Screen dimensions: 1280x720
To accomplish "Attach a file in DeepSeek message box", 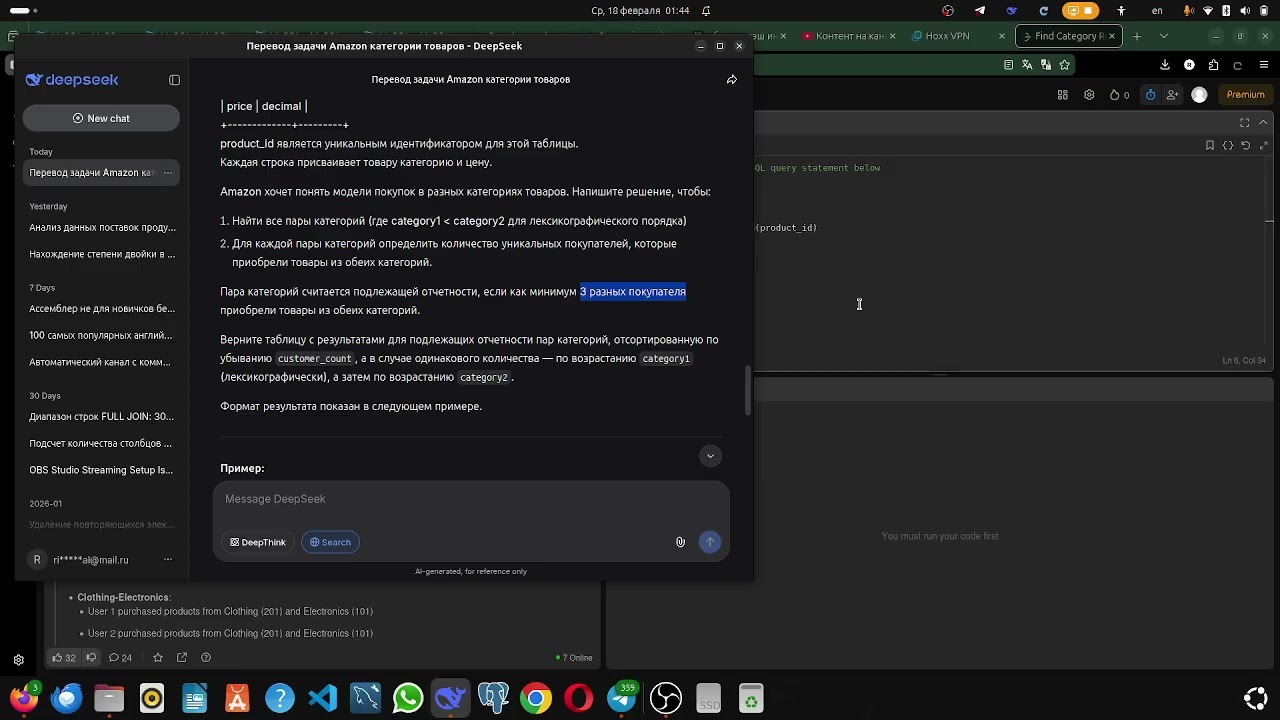I will coord(680,542).
